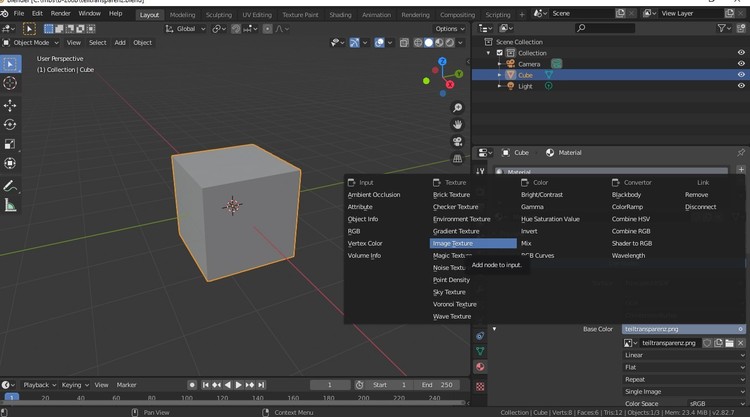Toggle snapping magnet icon

[236, 29]
